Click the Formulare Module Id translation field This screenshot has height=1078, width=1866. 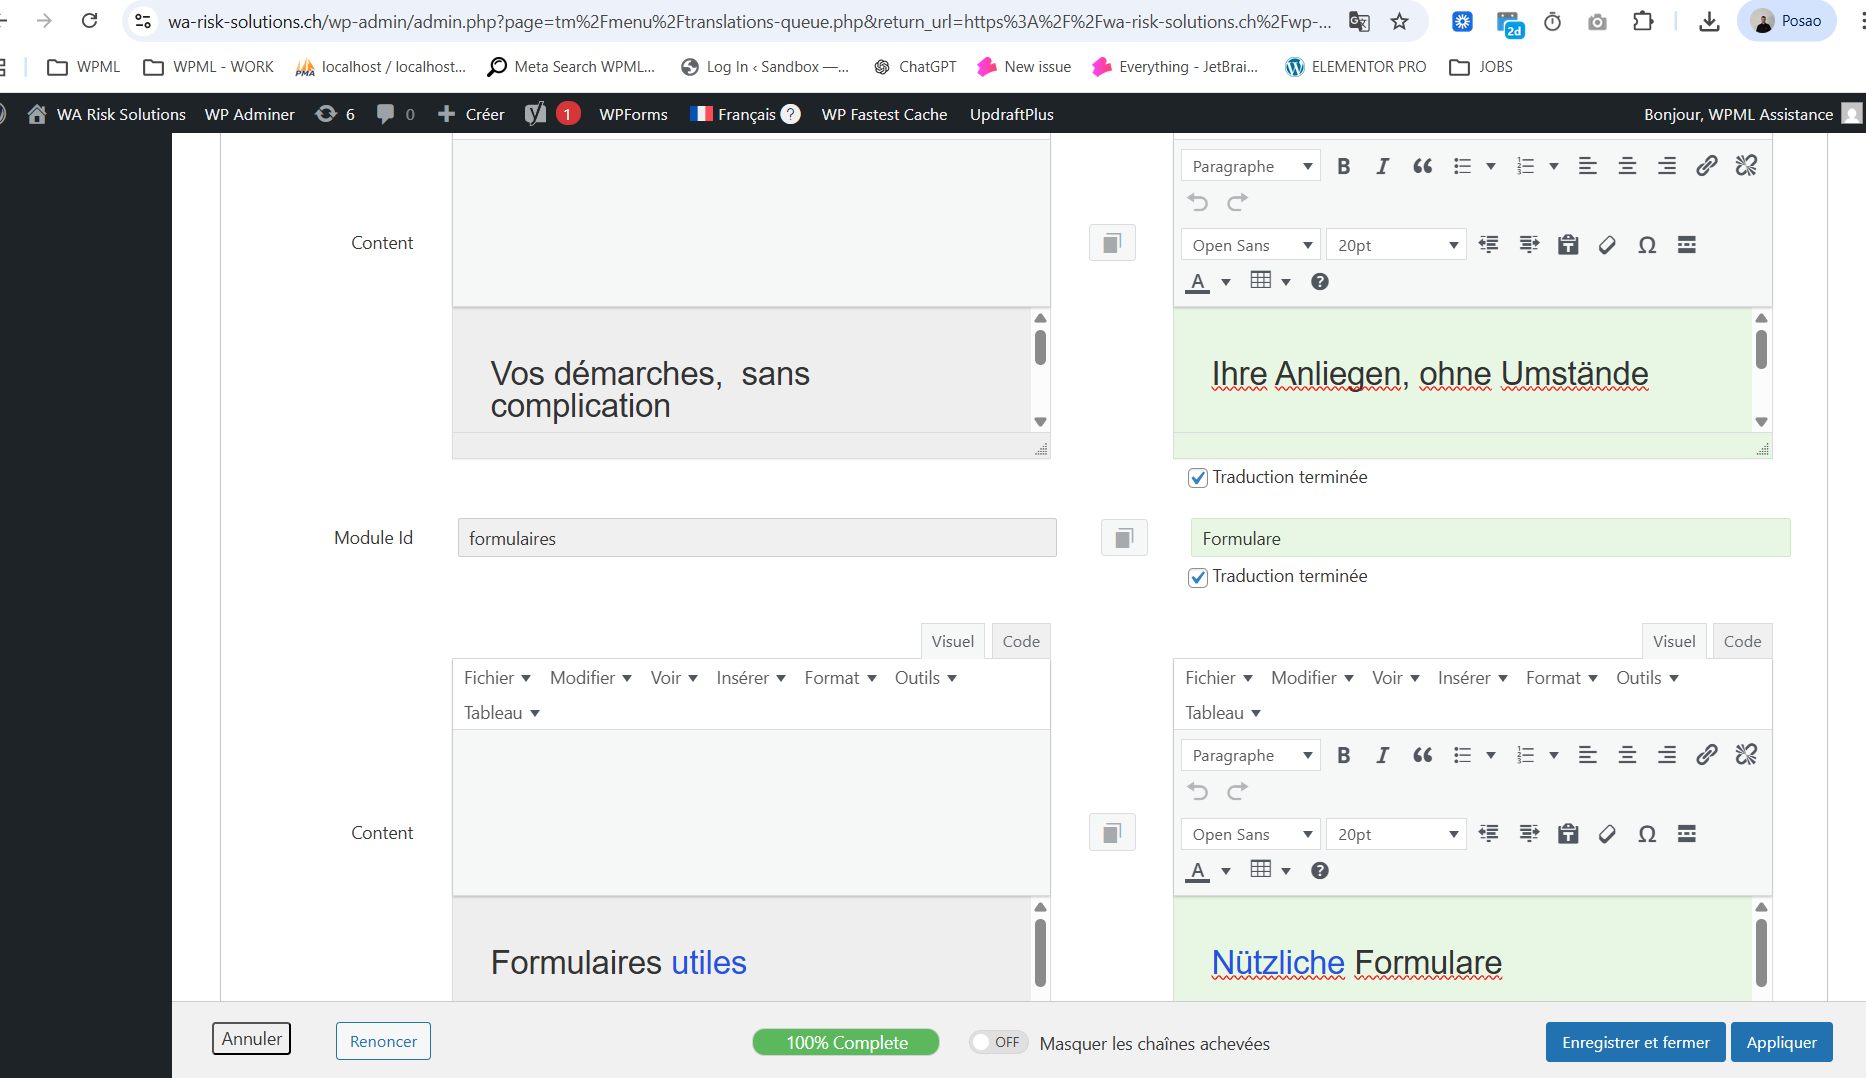(1489, 538)
